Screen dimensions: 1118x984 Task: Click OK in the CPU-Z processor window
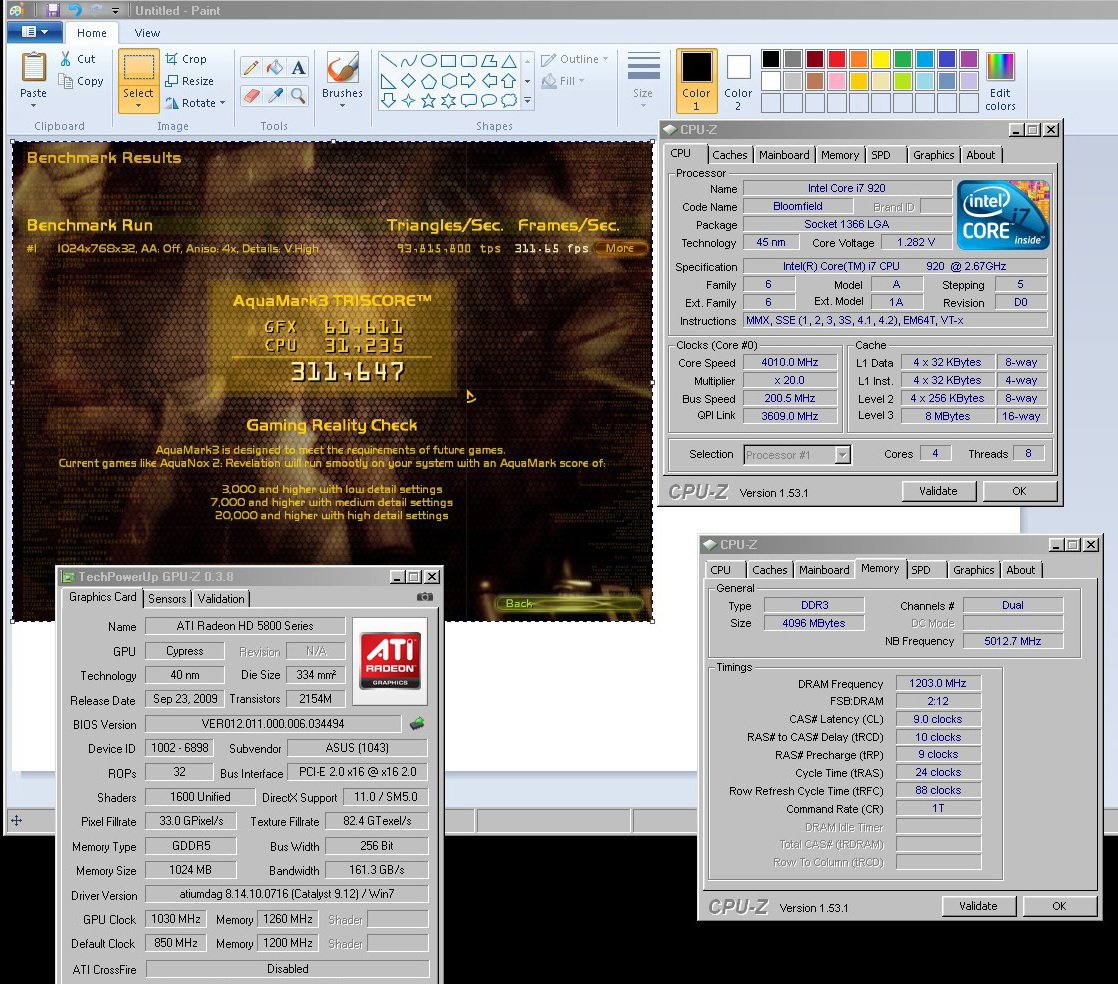coord(1020,491)
